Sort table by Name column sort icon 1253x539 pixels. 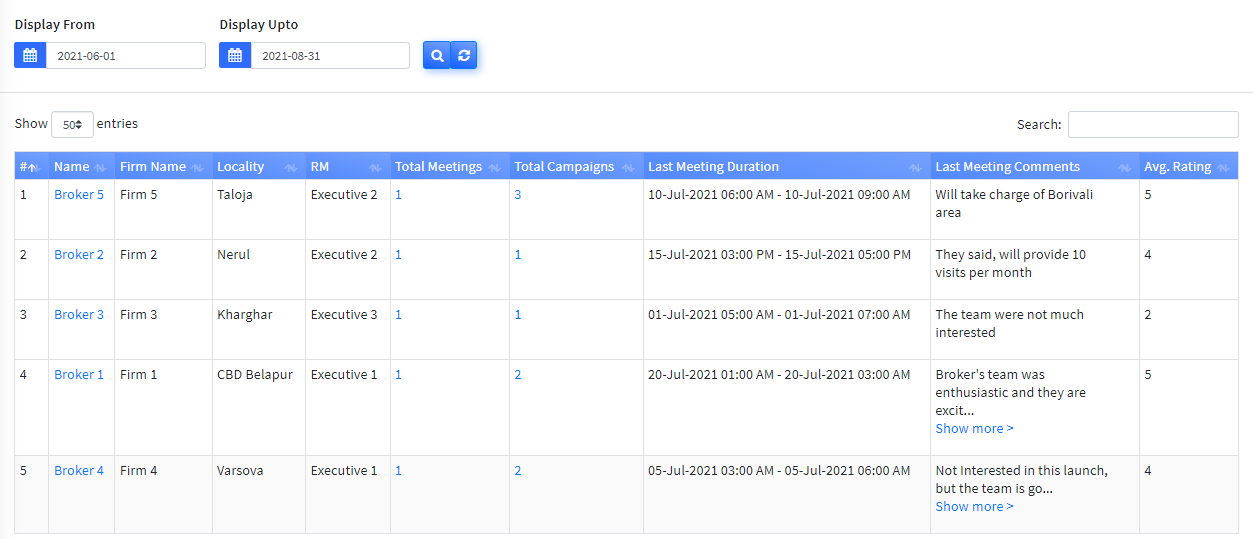[x=100, y=168]
